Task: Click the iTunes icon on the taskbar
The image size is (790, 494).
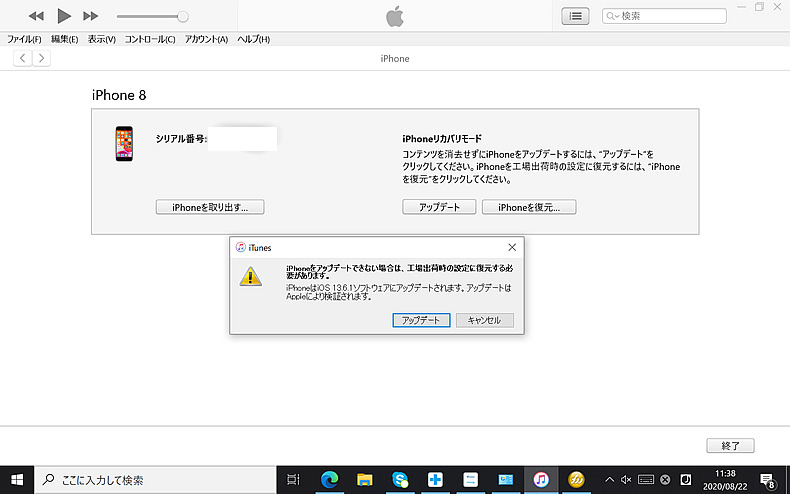Action: [x=541, y=479]
